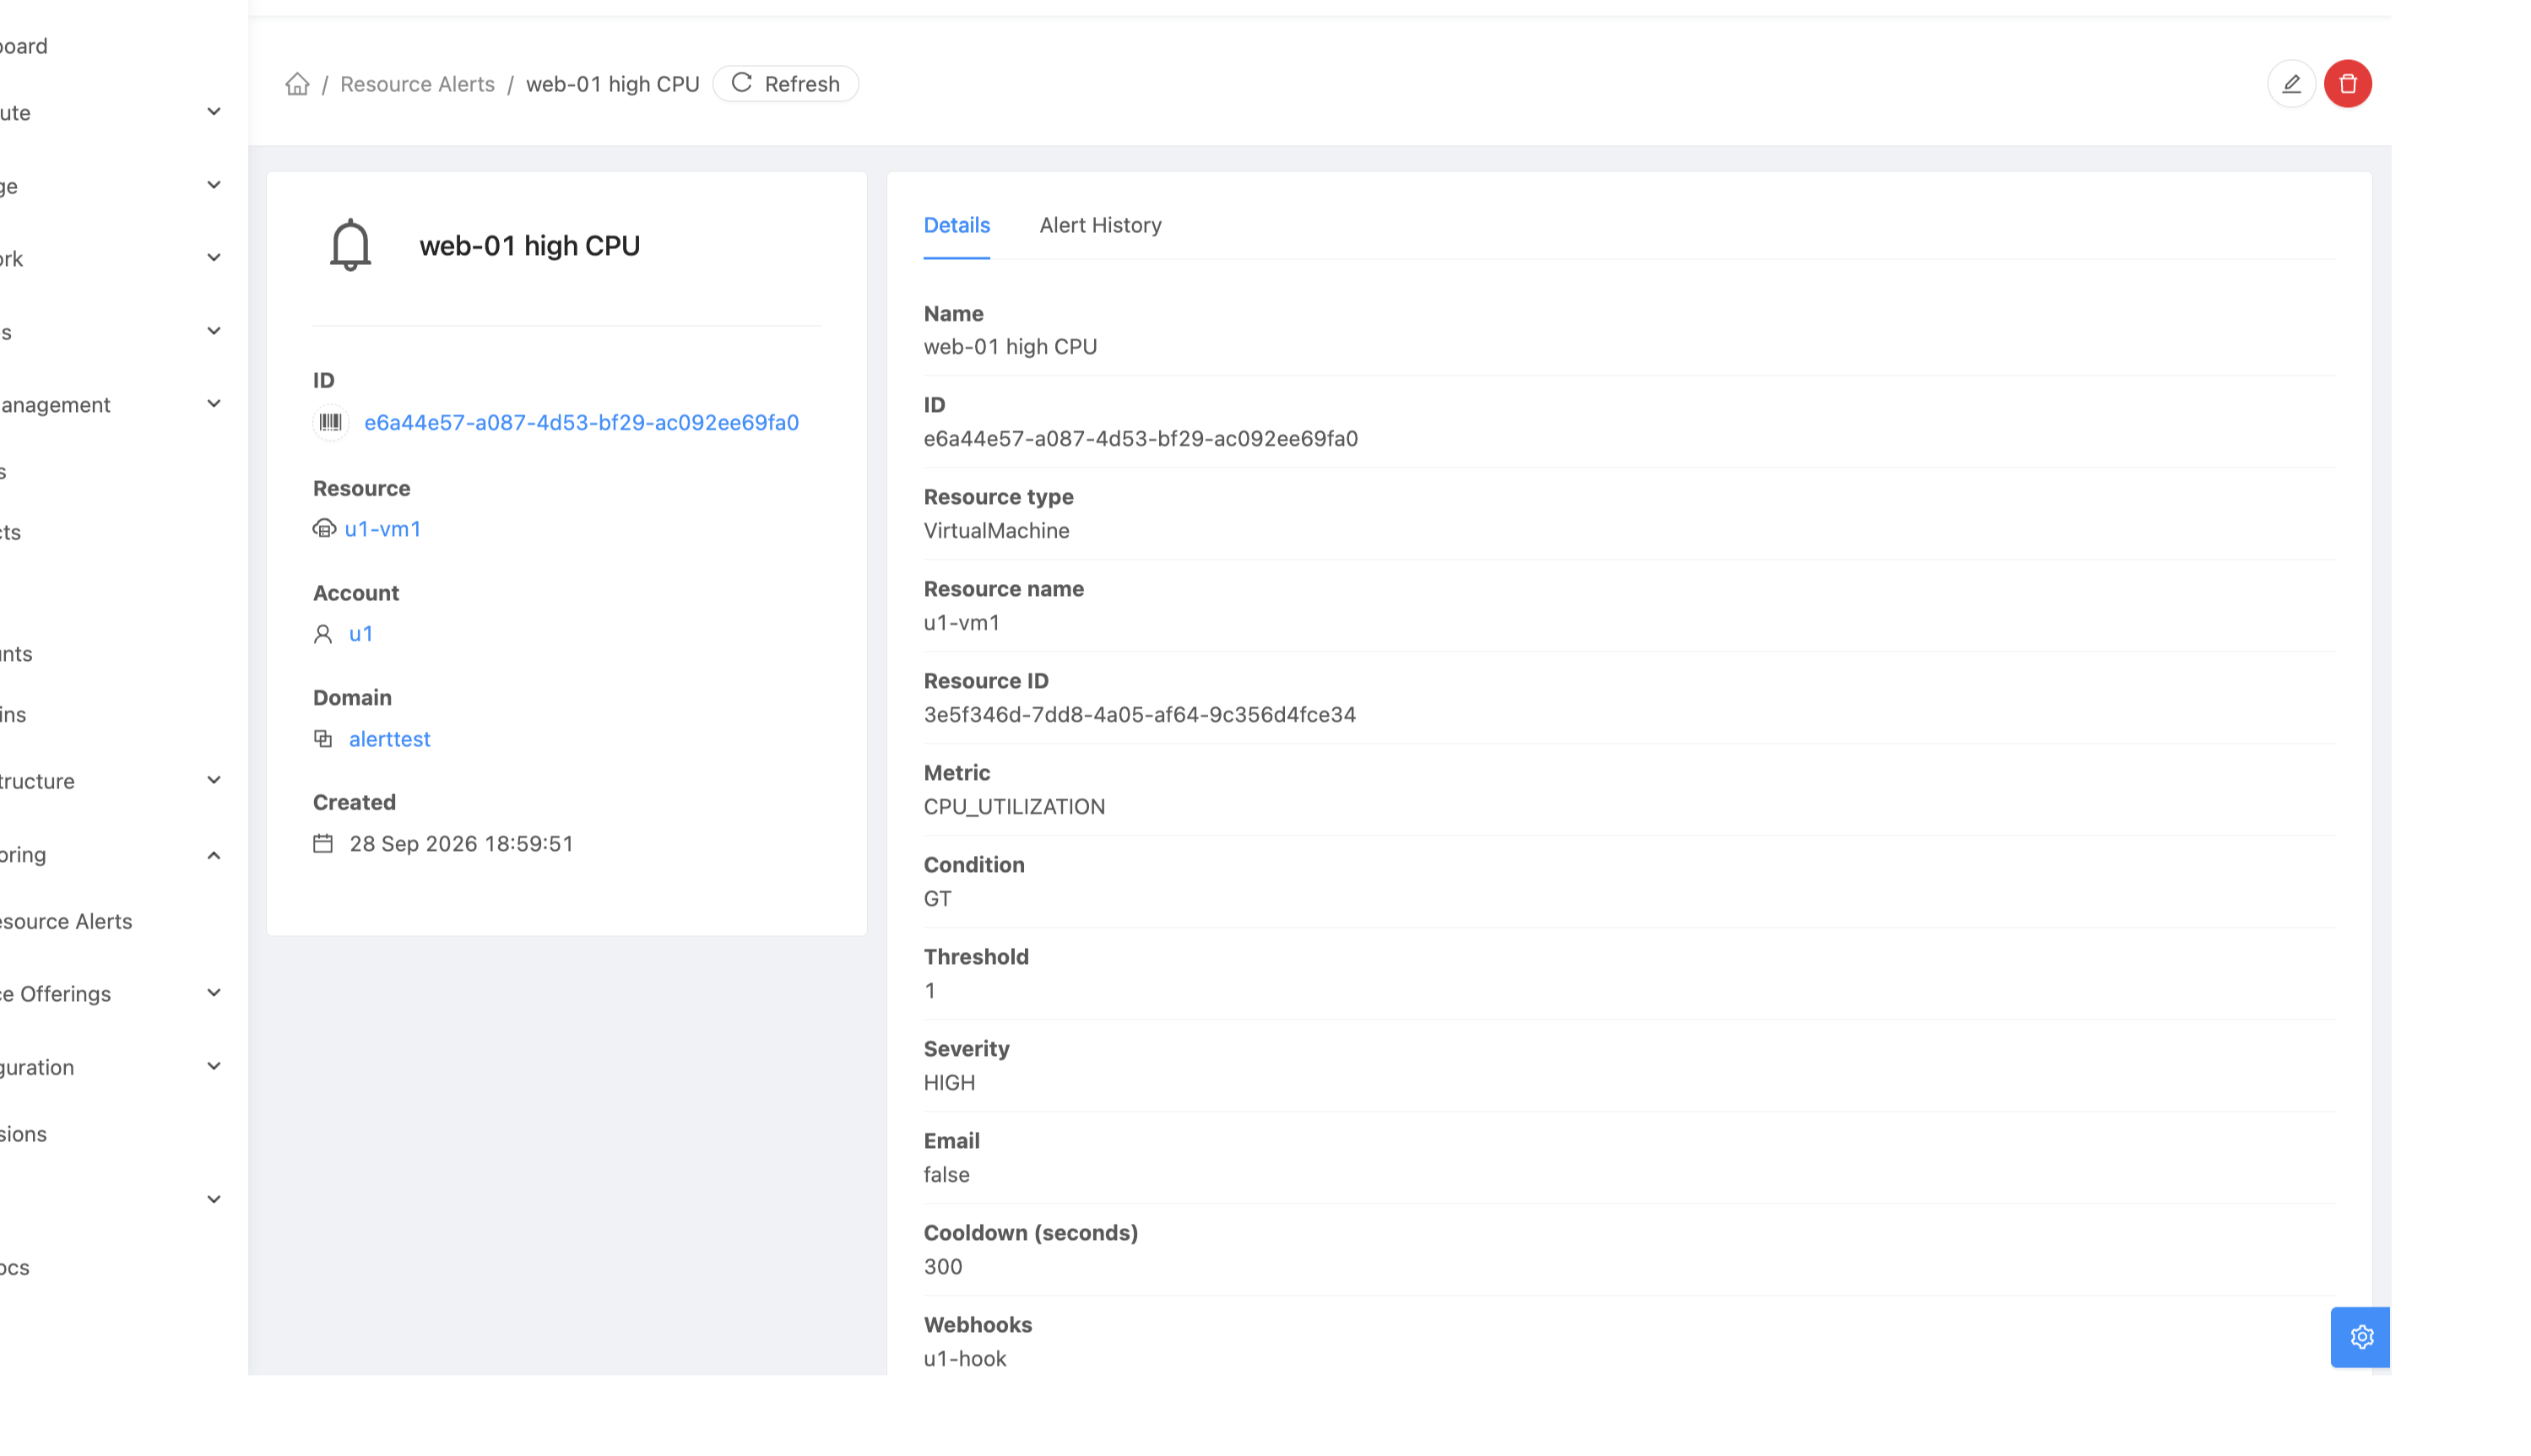The width and height of the screenshot is (2531, 1456).
Task: Click the created date 28 Sep 2026
Action: (x=461, y=844)
